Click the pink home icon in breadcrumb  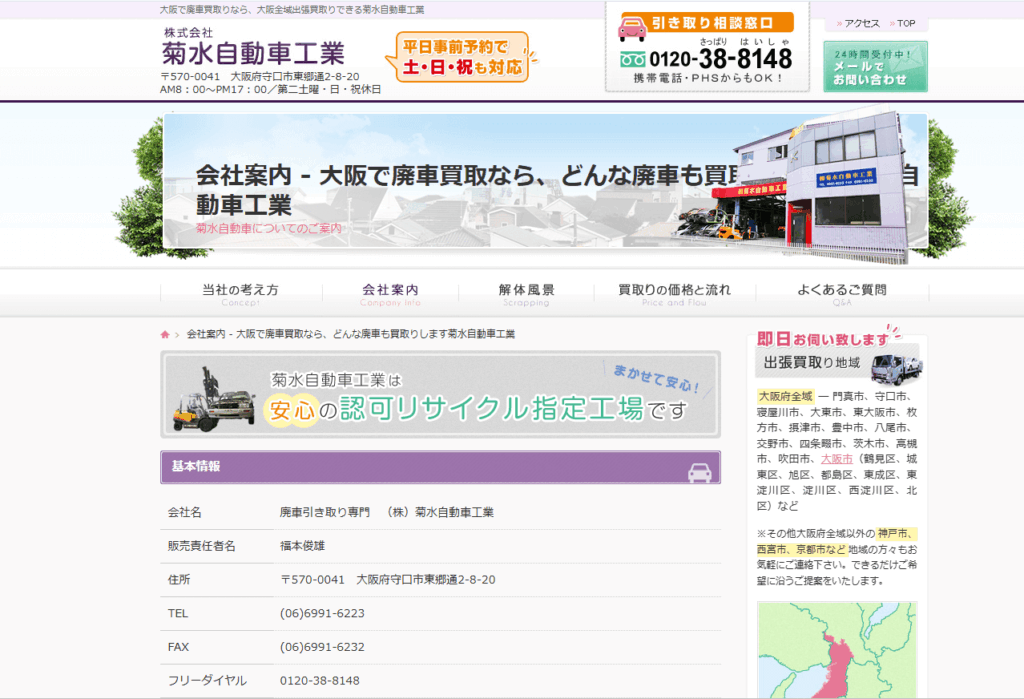[165, 334]
